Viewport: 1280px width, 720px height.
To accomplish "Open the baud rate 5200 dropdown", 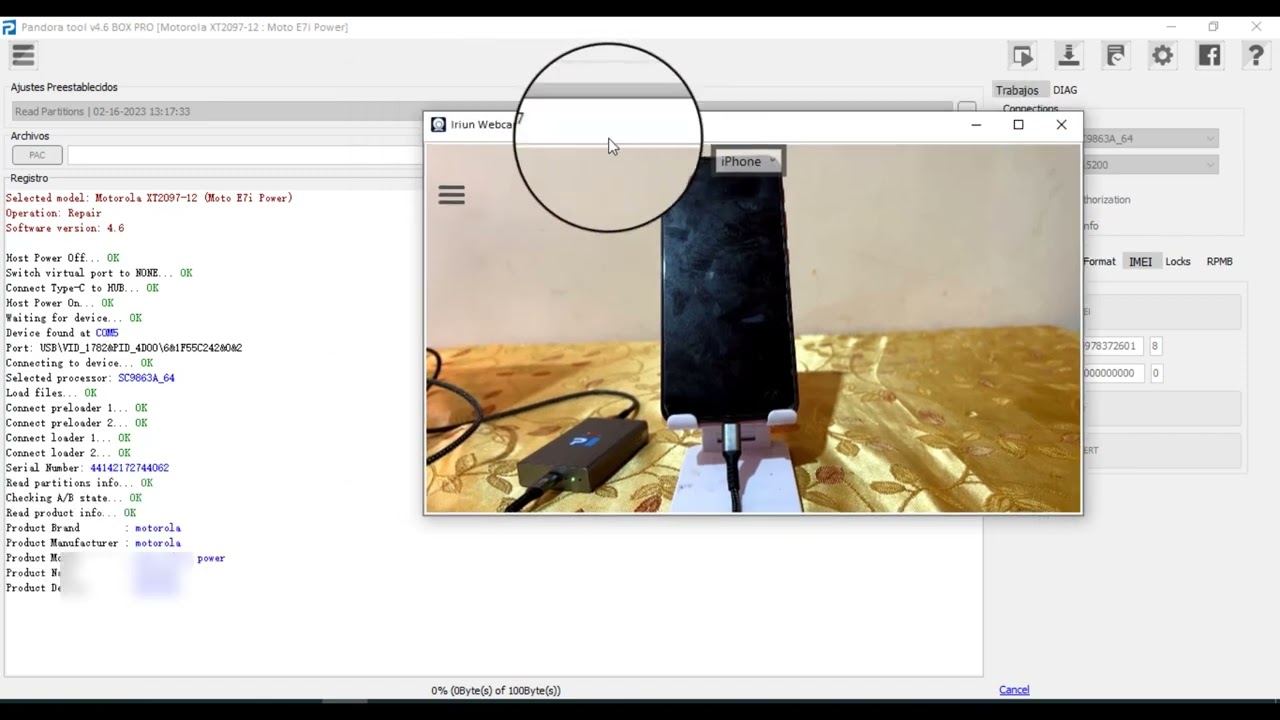I will click(1150, 165).
